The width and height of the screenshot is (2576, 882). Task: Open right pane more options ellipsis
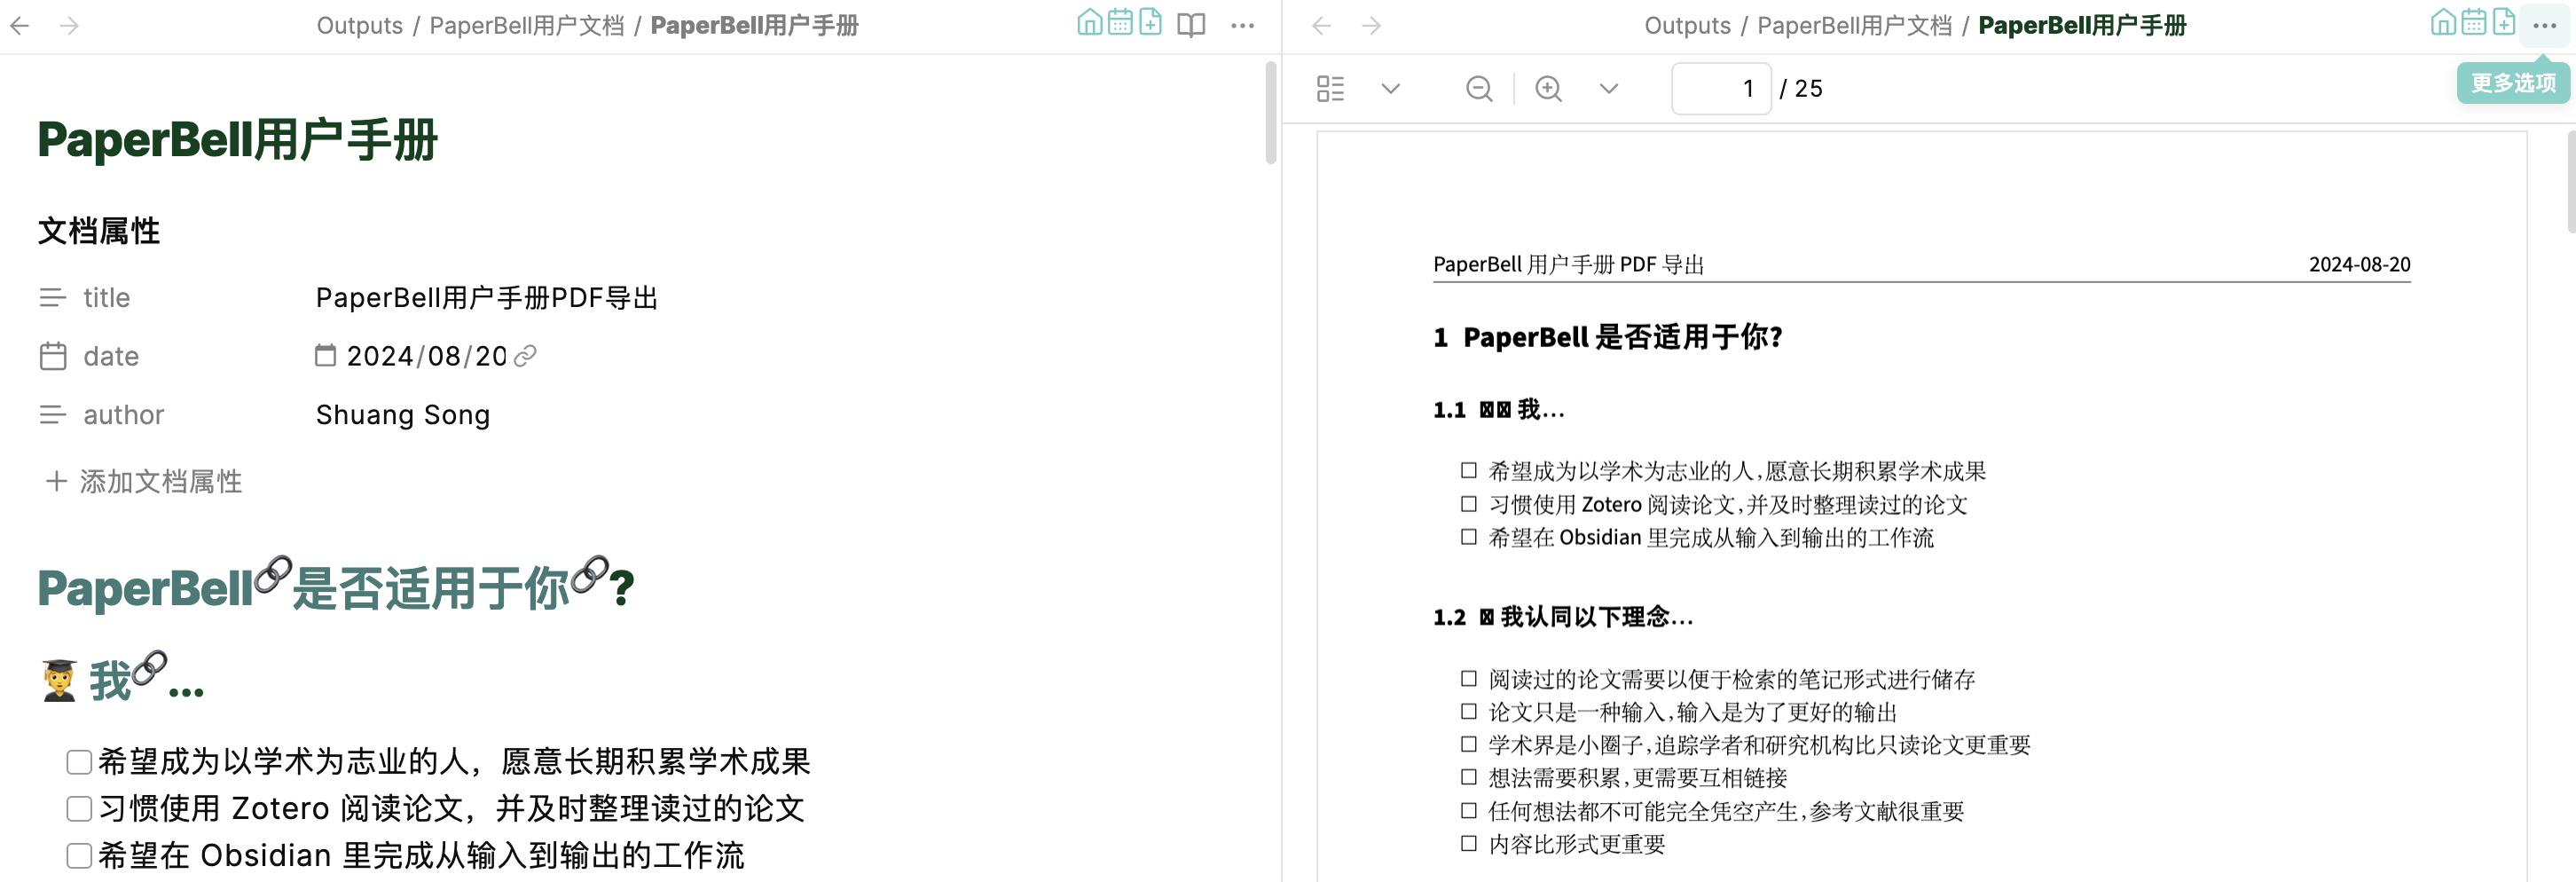pos(2545,25)
